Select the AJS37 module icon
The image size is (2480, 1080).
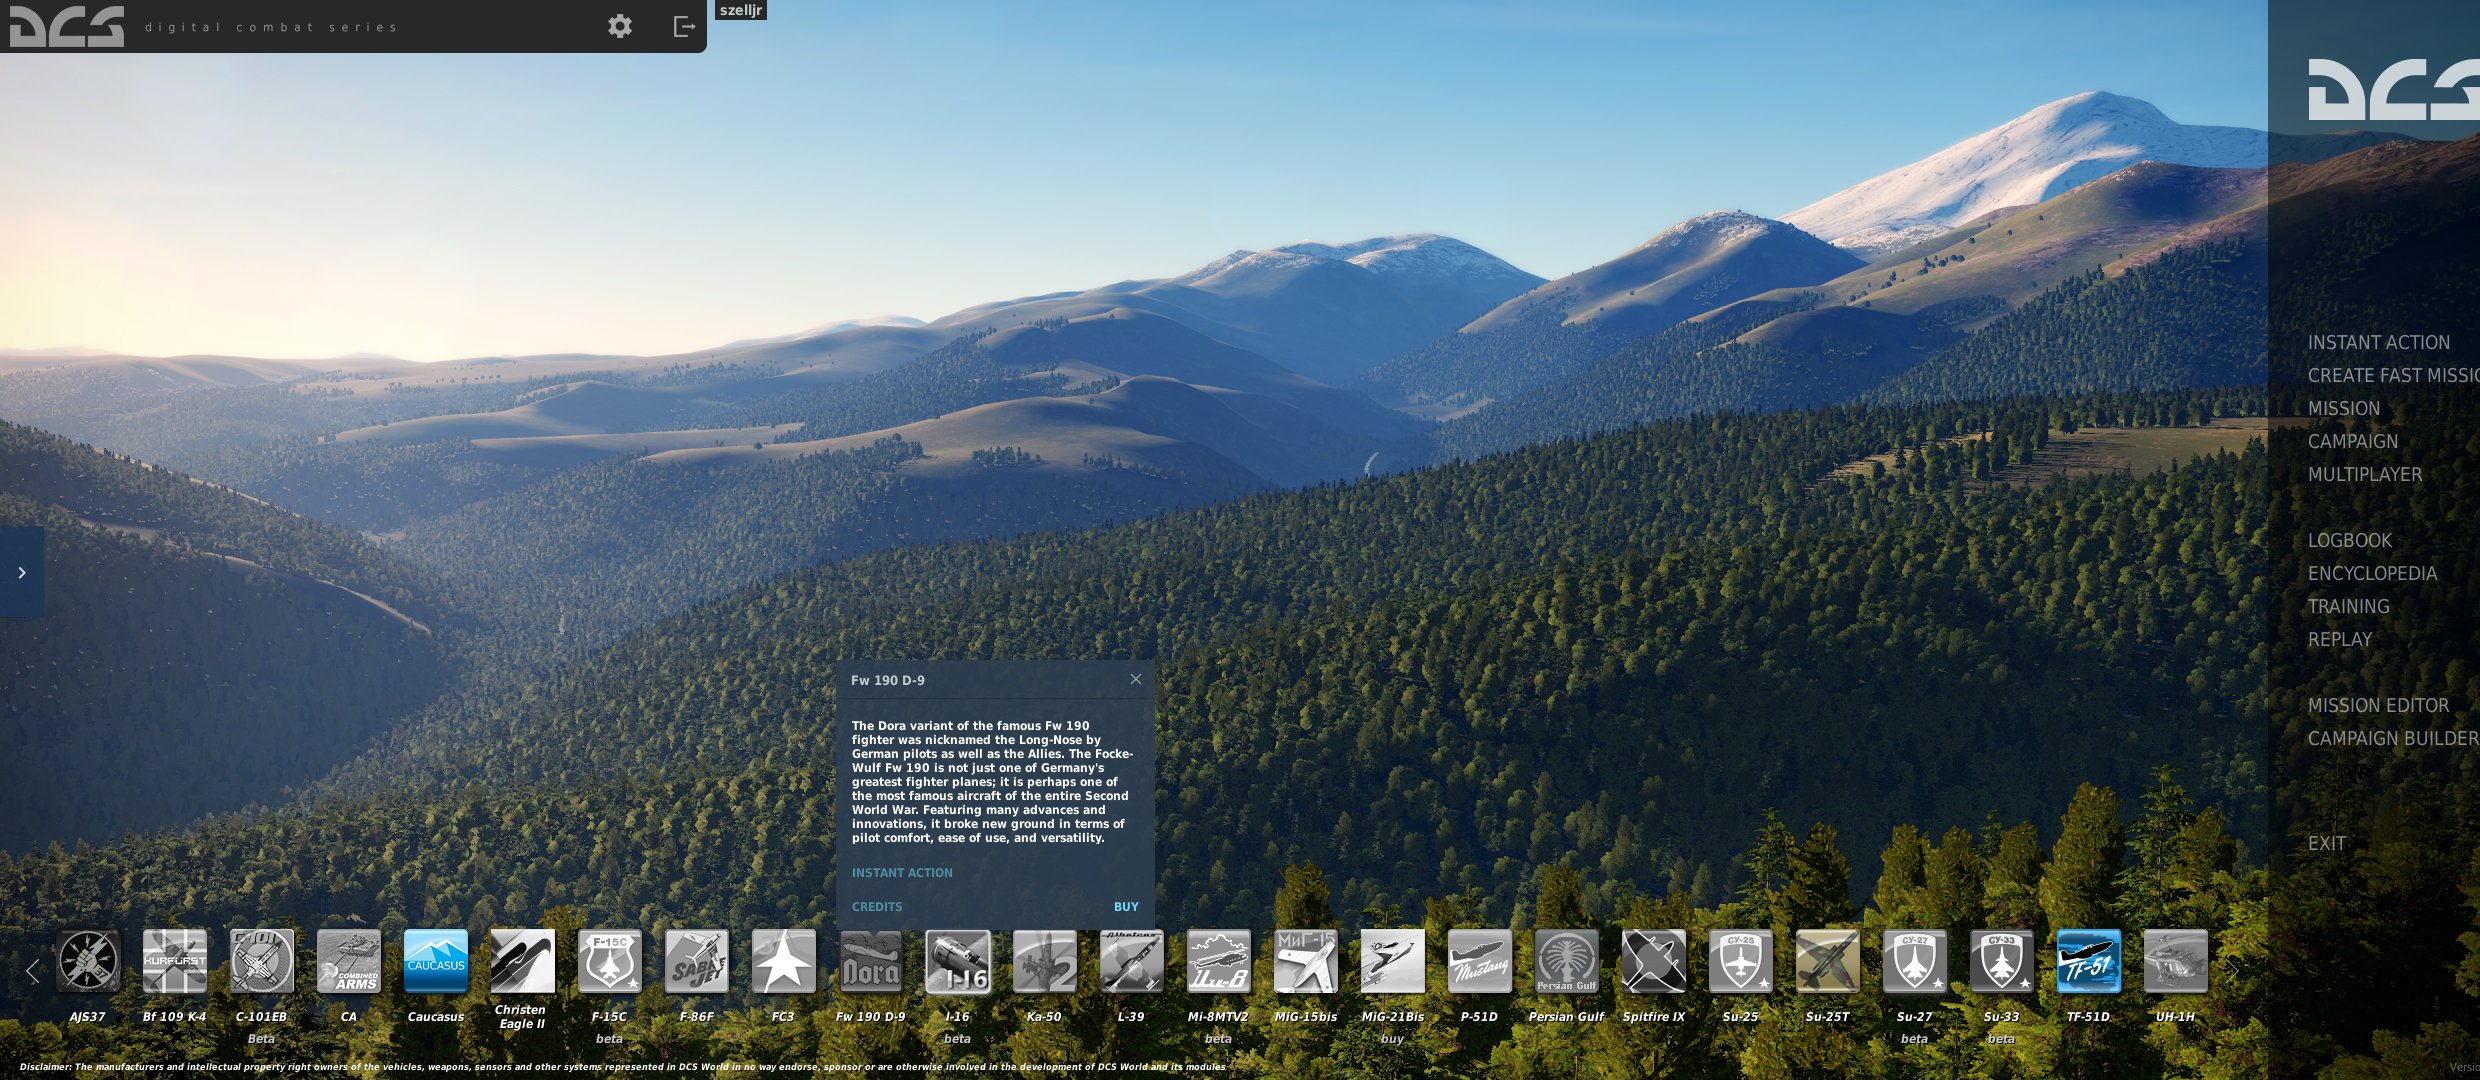88,961
